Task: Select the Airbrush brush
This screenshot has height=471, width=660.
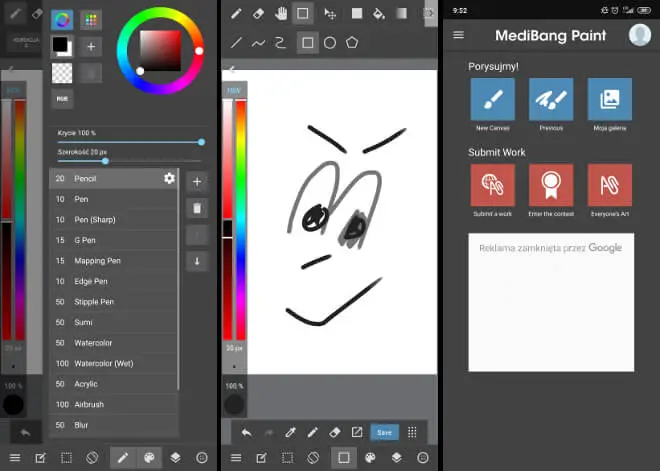Action: pos(114,404)
